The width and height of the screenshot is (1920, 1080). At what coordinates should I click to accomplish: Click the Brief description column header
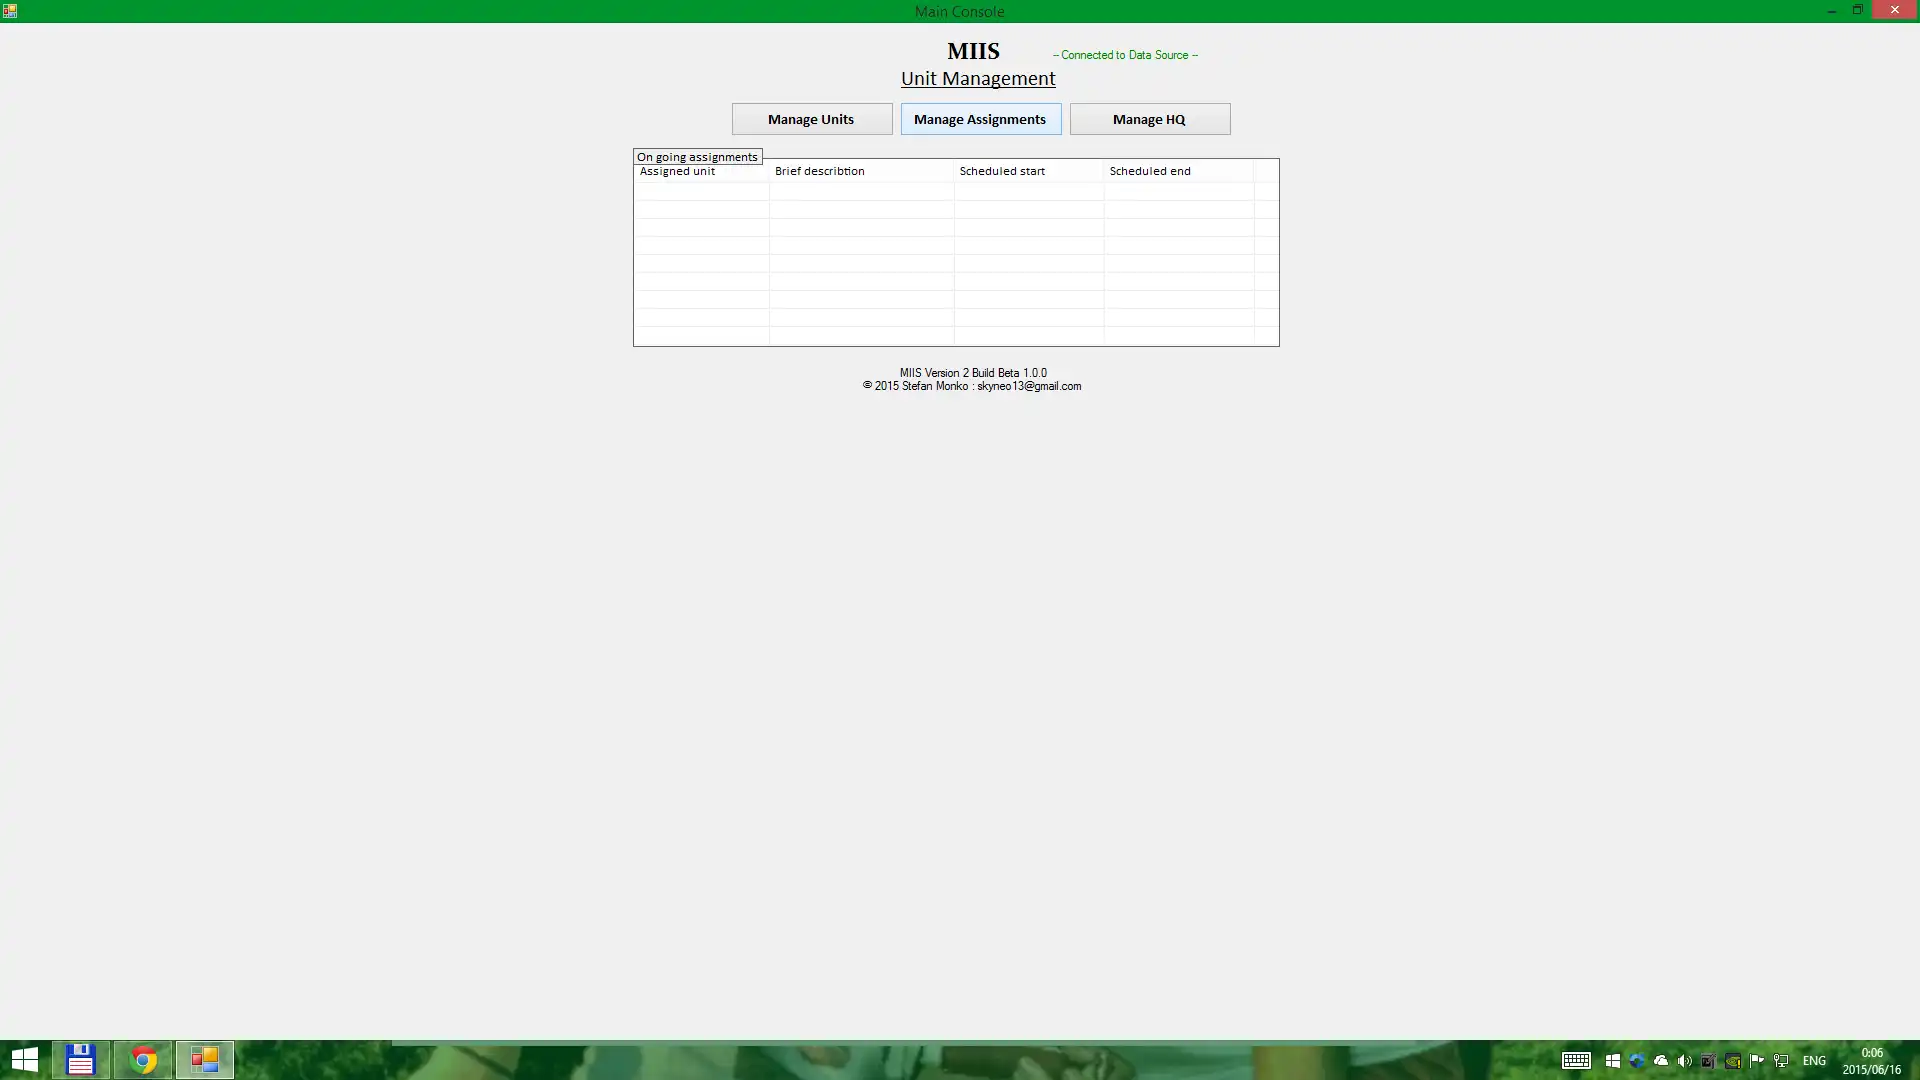click(x=860, y=170)
